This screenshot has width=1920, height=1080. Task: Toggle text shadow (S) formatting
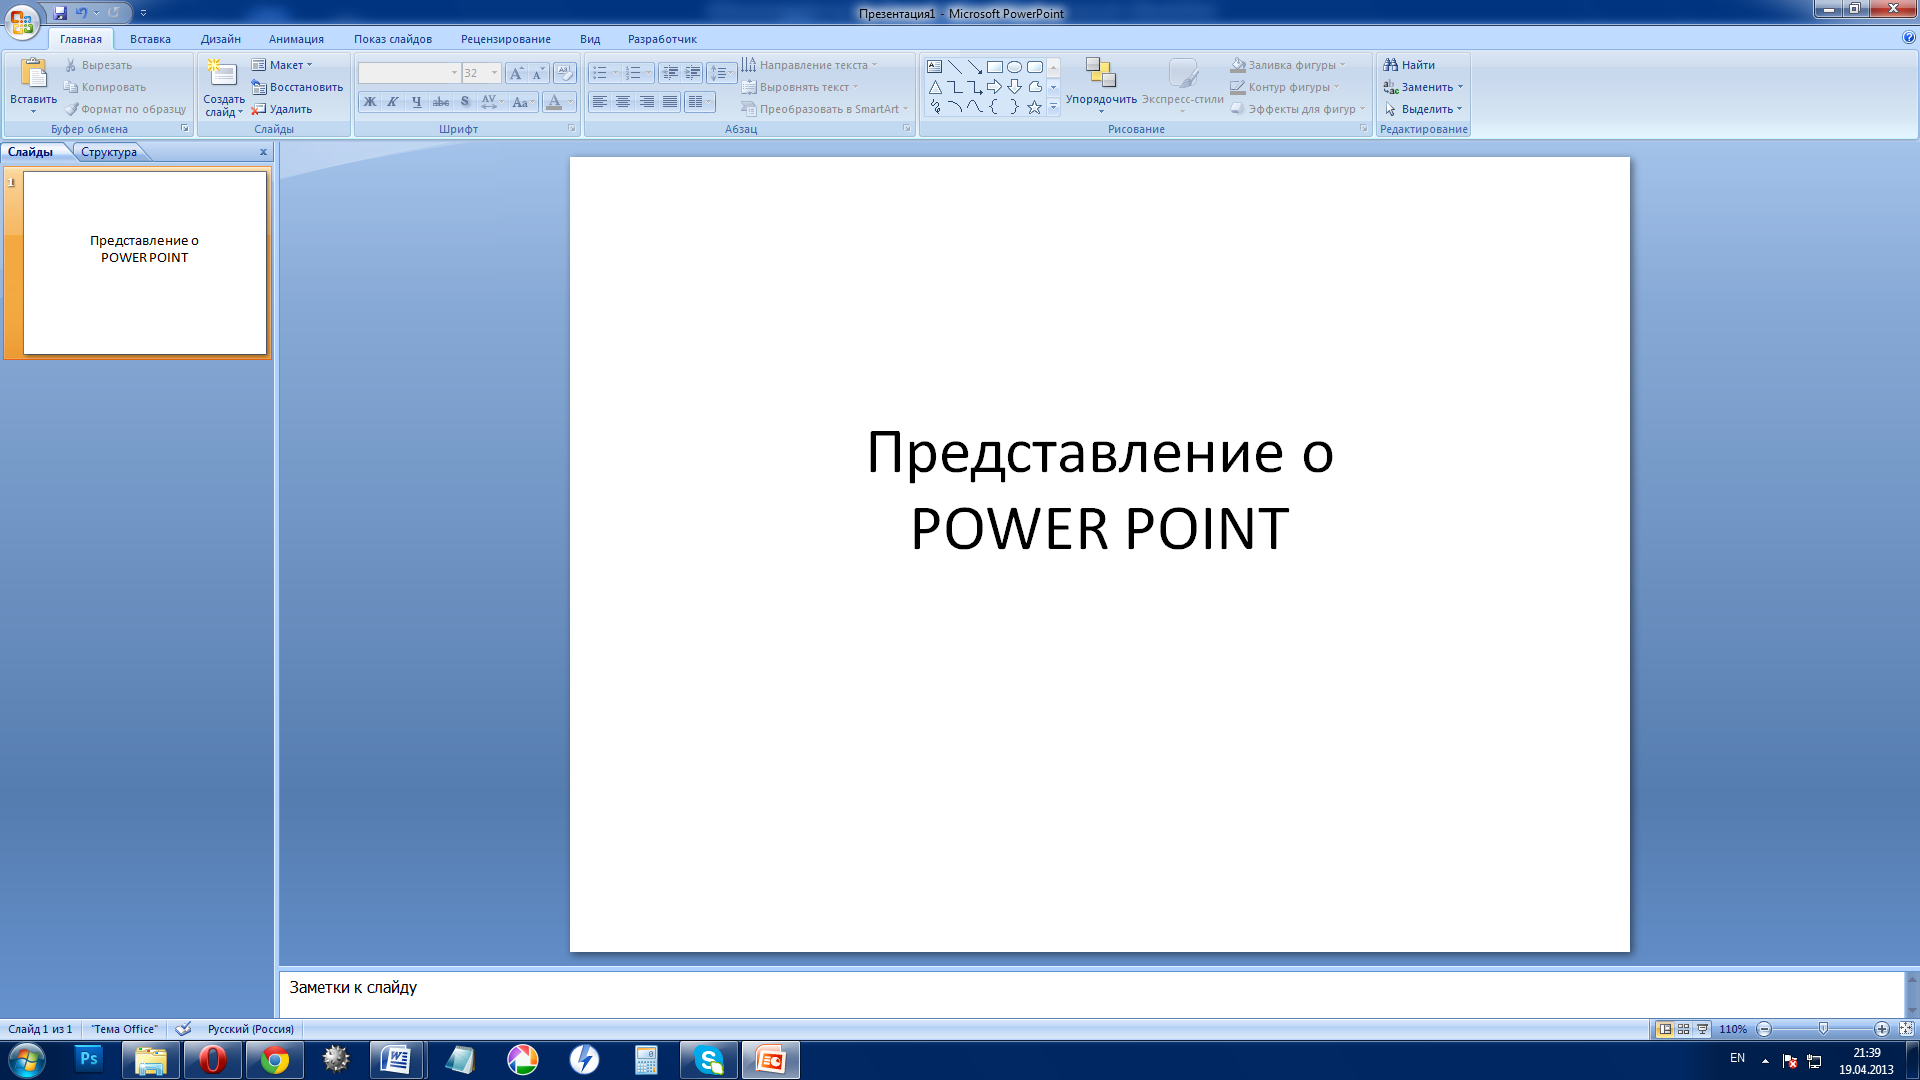(x=465, y=102)
